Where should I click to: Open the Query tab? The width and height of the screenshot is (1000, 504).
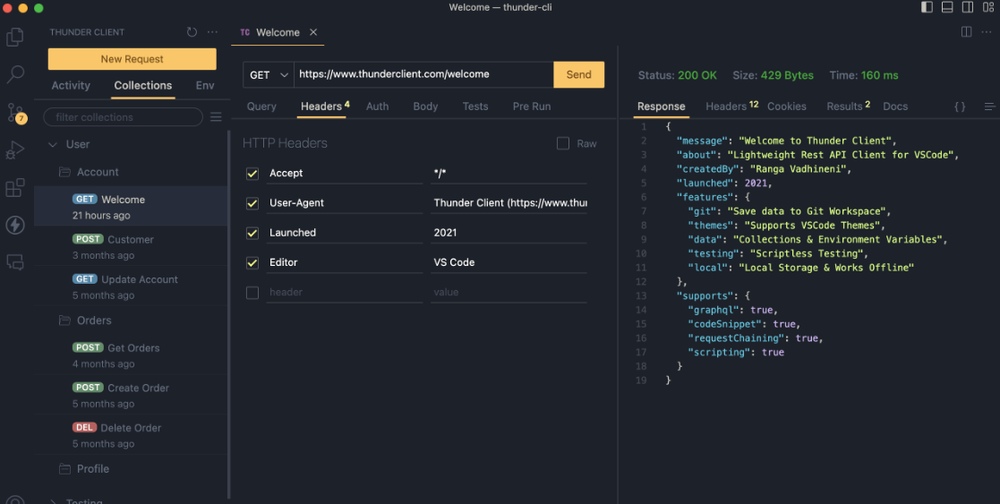261,107
